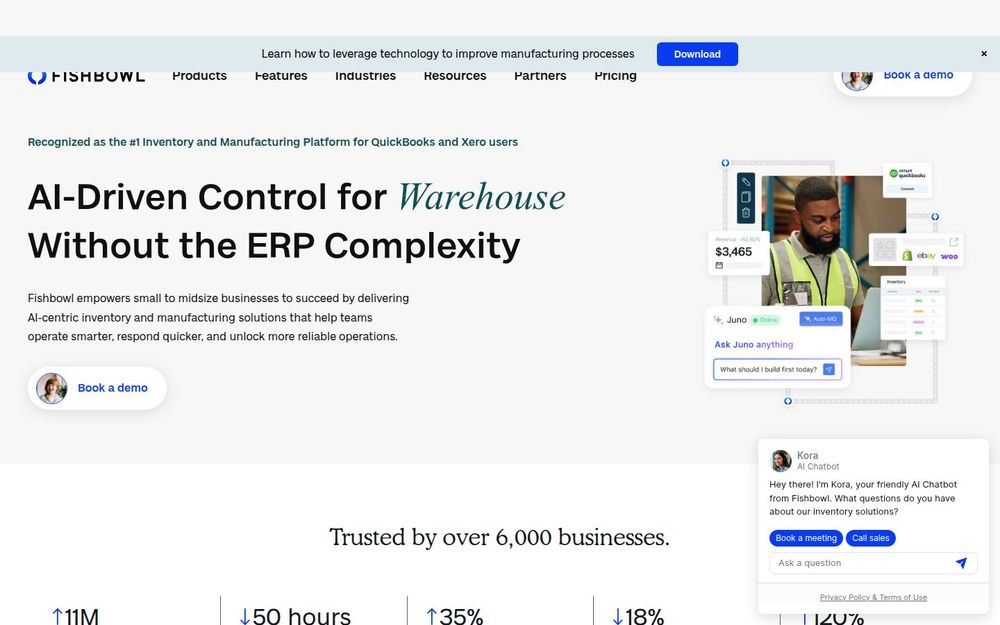Click the Inventory table card
Screen dimensions: 1000x625
point(913,308)
